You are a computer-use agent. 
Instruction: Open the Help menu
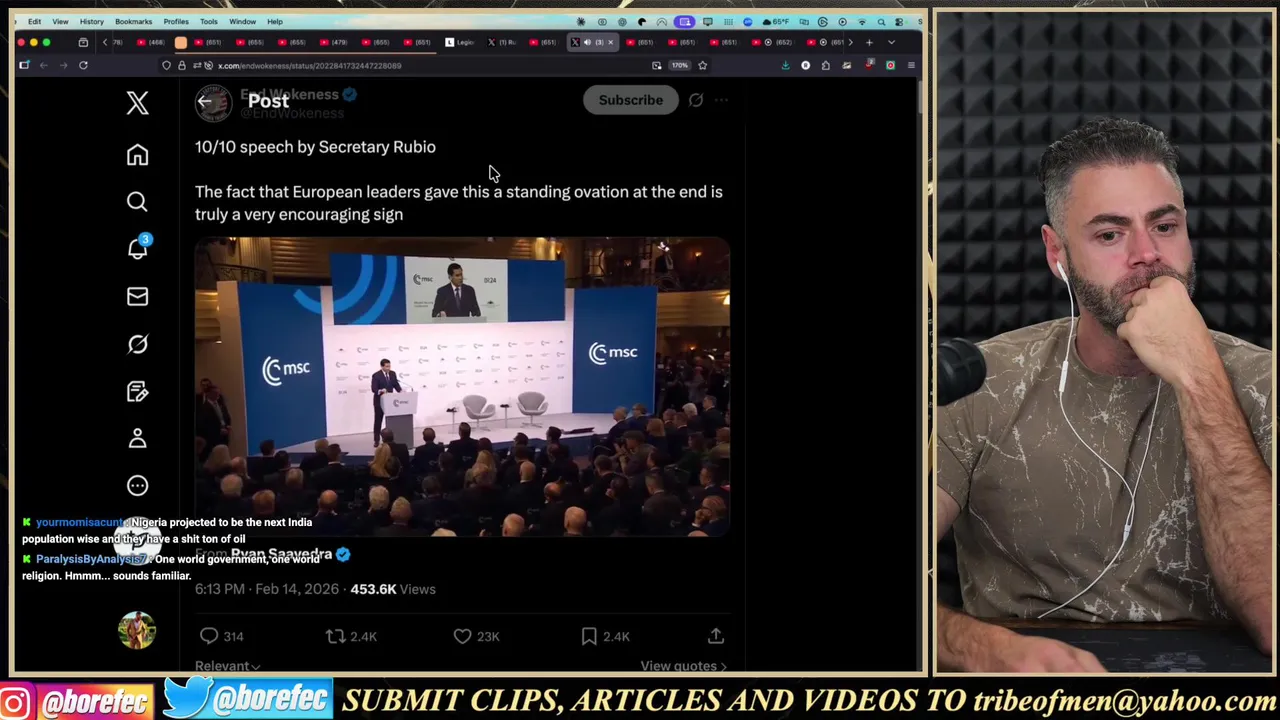(x=275, y=21)
